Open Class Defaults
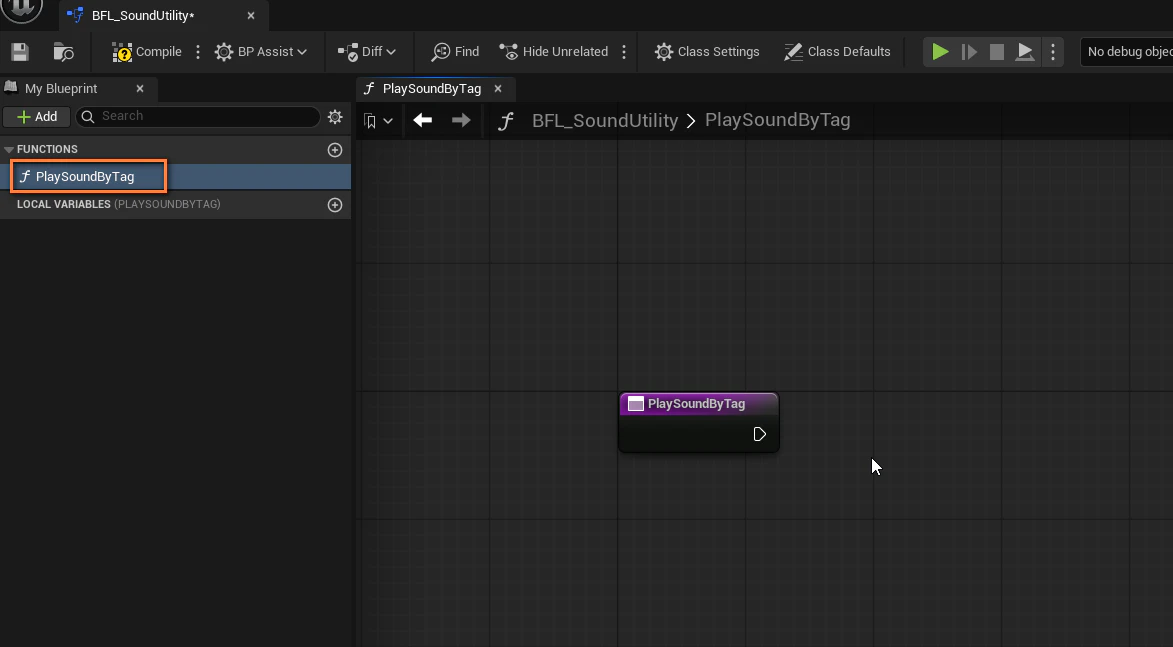Screen dimensions: 1173x647 tap(837, 52)
